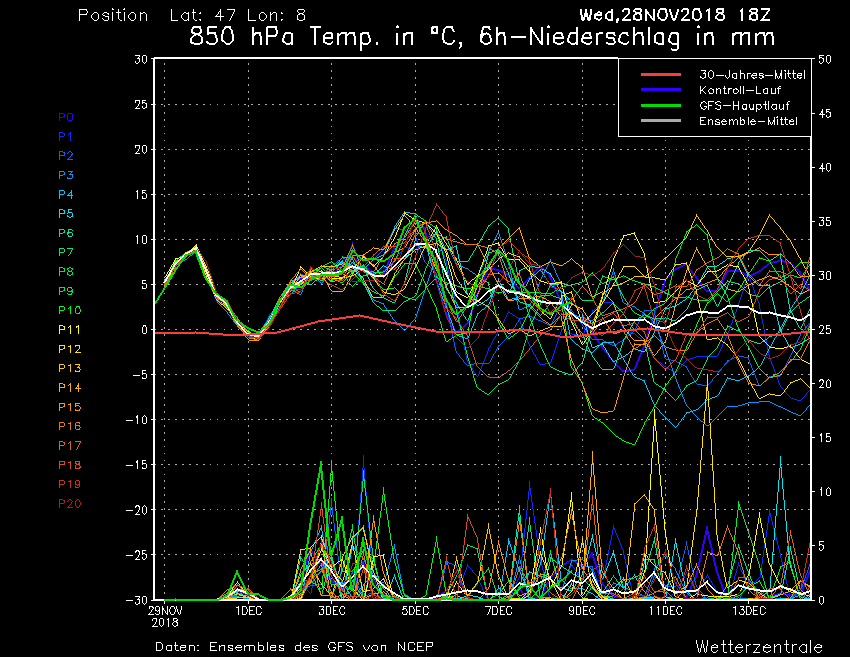Image resolution: width=850 pixels, height=657 pixels.
Task: Click the P20 member label
Action: [69, 504]
